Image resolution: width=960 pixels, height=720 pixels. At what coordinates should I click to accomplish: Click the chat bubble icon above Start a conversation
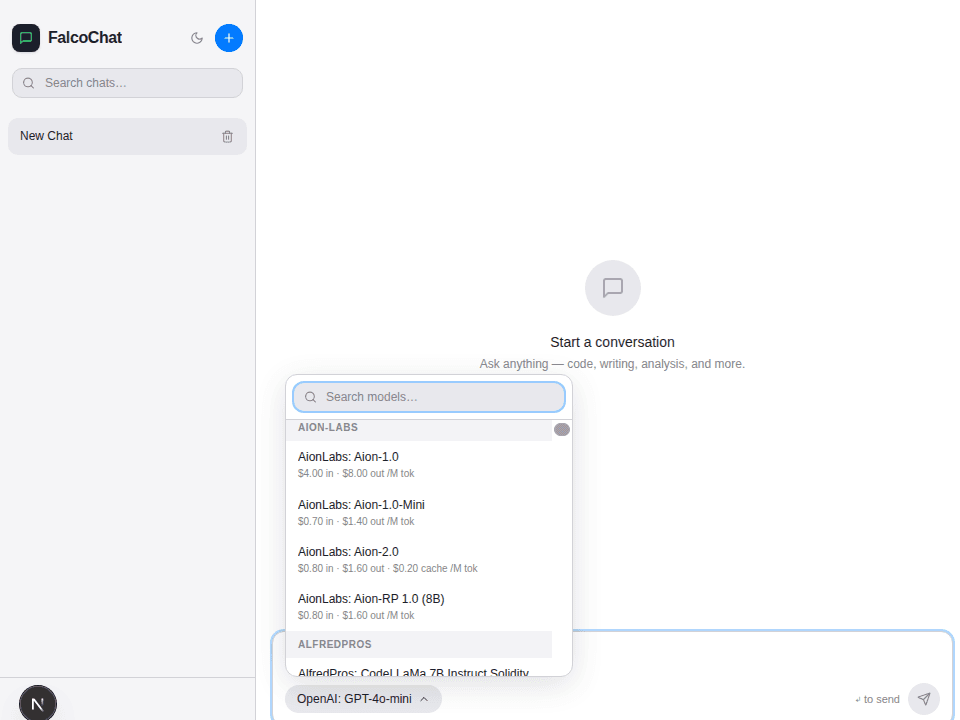pyautogui.click(x=613, y=288)
